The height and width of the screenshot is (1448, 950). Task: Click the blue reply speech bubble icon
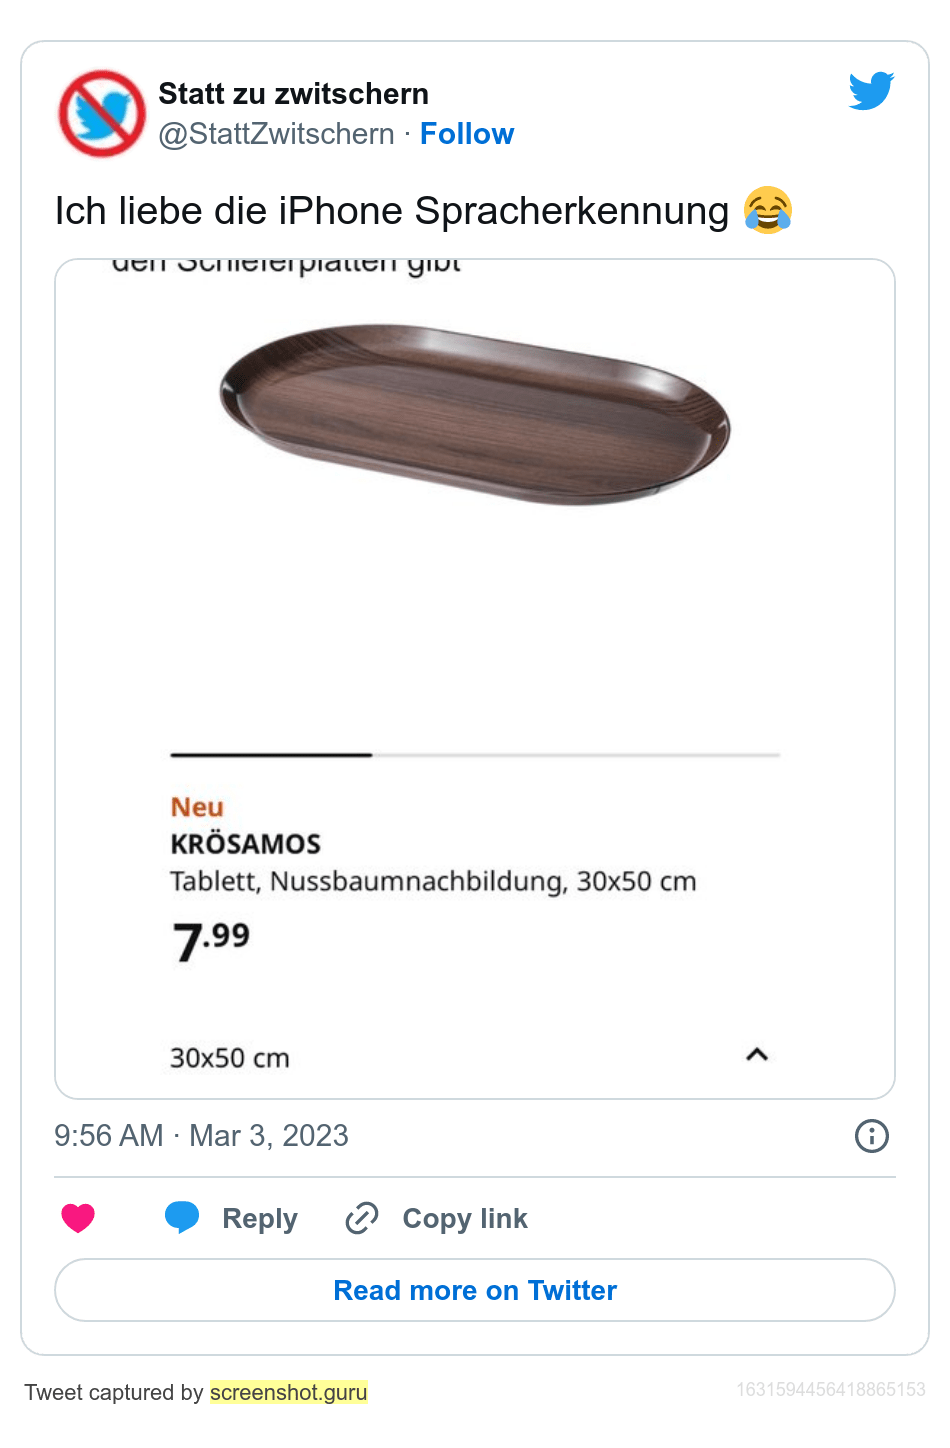click(x=182, y=1217)
